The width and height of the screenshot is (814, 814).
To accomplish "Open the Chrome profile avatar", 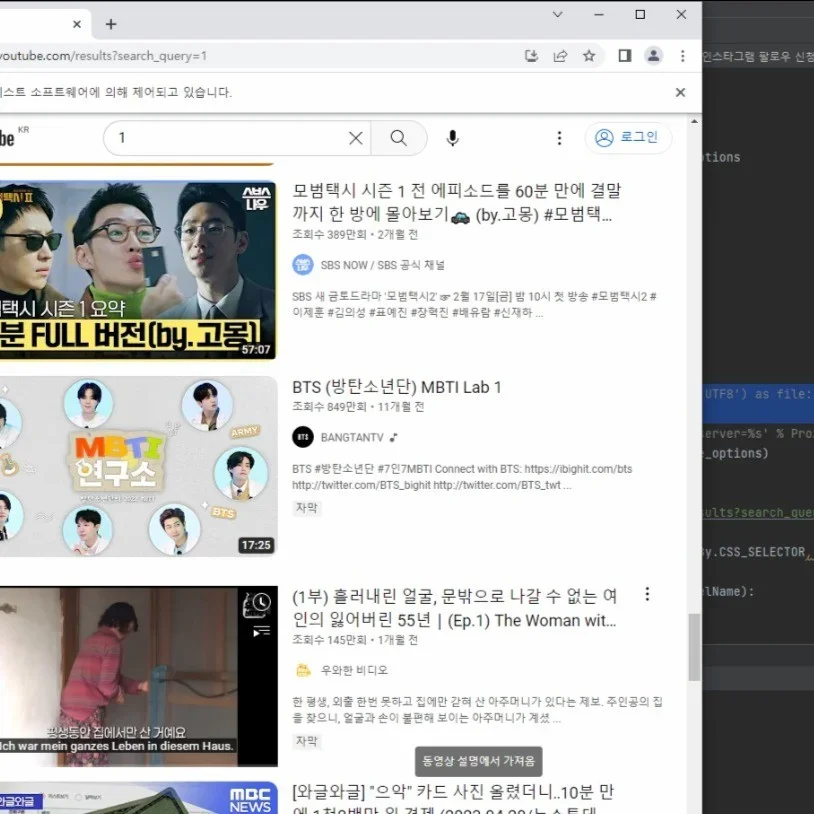I will pos(654,56).
